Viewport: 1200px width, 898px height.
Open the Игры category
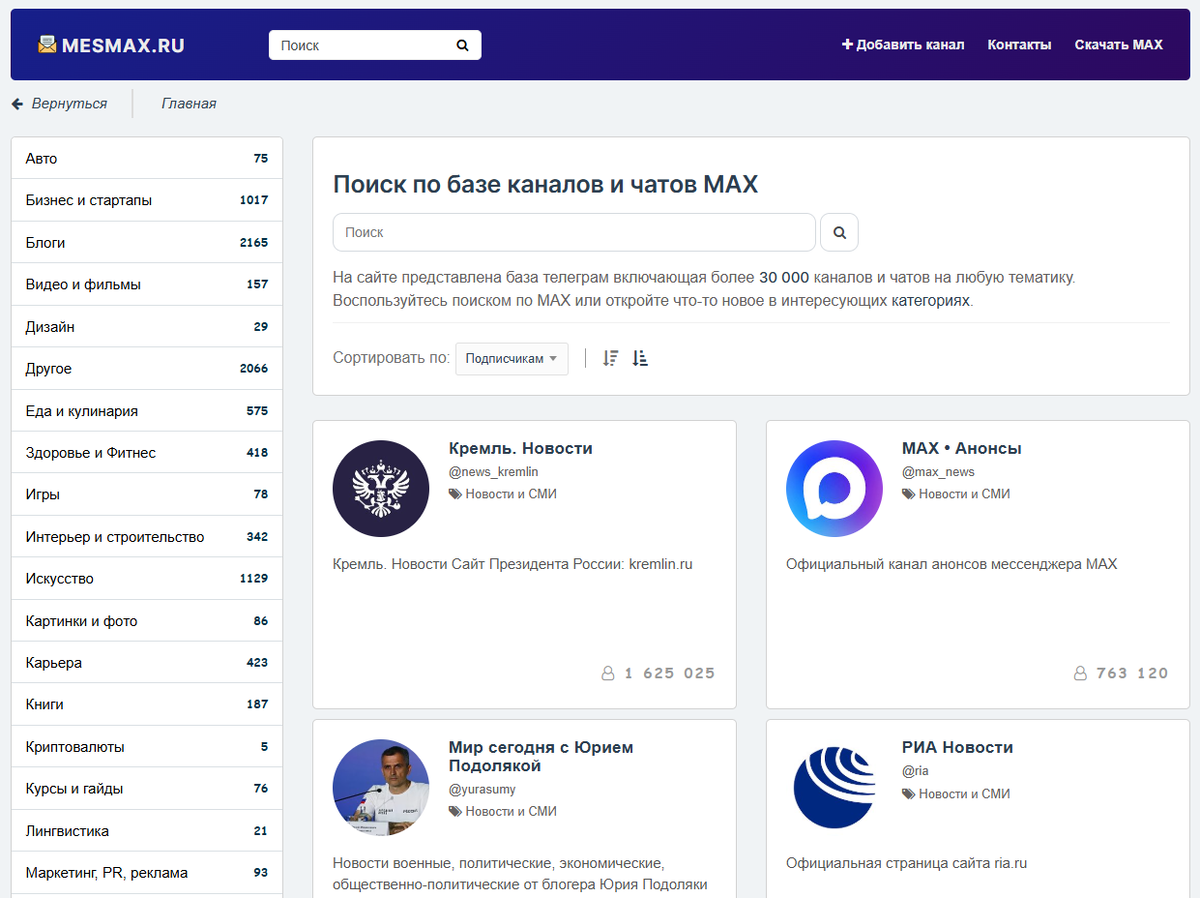coord(147,495)
